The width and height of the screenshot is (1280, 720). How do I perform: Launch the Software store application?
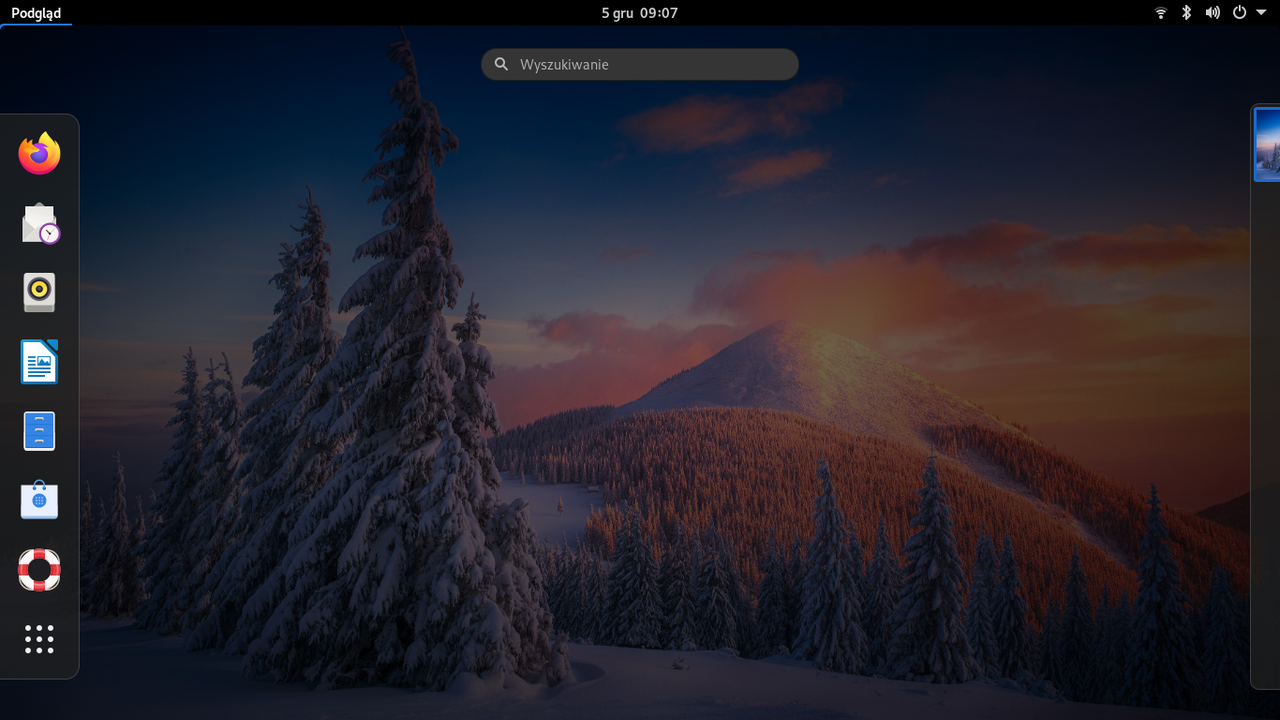pyautogui.click(x=39, y=500)
